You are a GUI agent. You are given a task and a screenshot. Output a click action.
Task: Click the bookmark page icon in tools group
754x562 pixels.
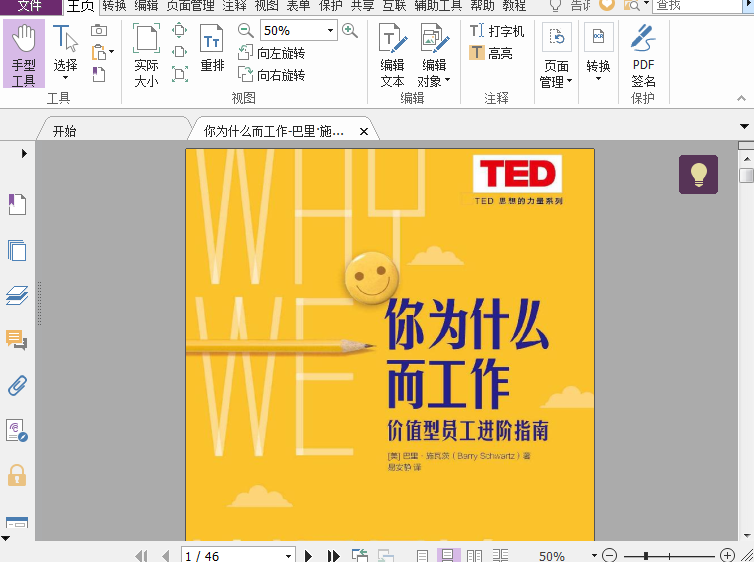pos(99,75)
